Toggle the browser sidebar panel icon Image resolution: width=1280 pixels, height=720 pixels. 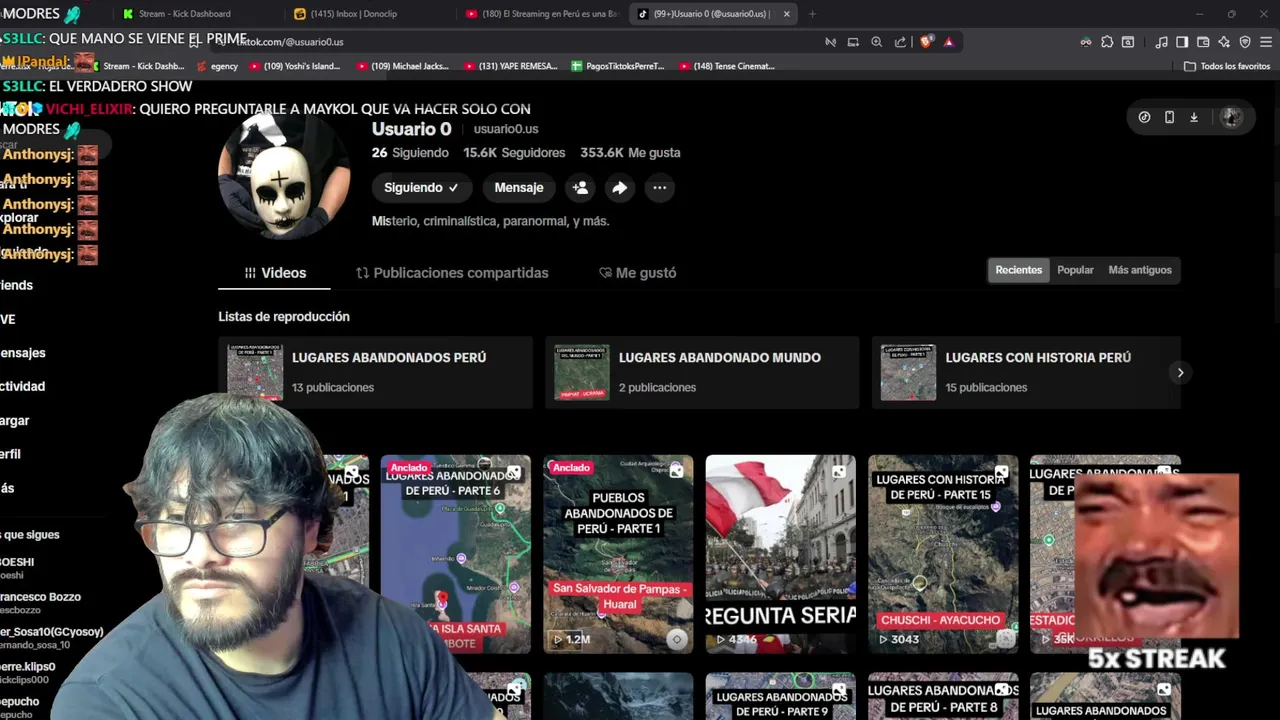1182,42
